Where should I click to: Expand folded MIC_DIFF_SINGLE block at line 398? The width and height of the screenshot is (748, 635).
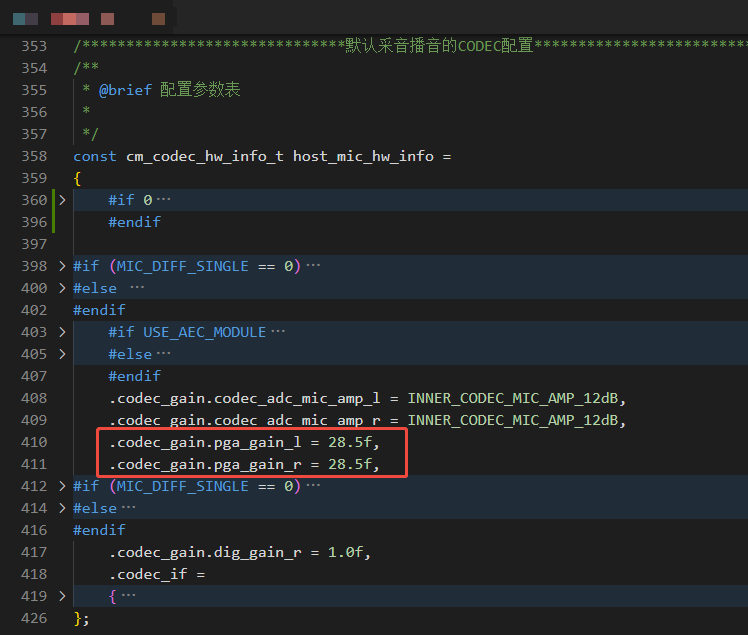tap(62, 266)
